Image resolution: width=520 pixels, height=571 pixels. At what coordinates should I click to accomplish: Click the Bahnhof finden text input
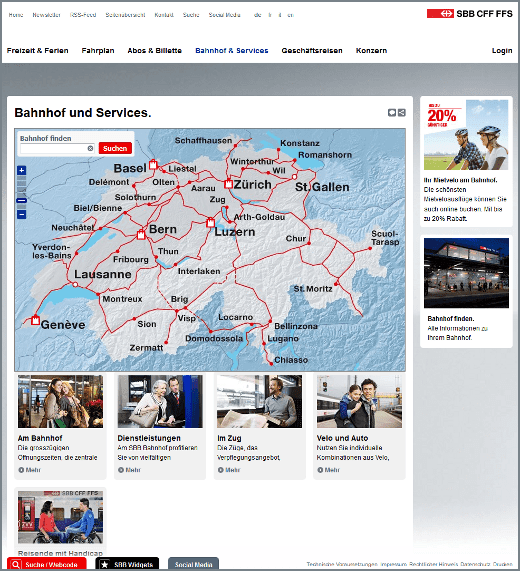(54, 148)
